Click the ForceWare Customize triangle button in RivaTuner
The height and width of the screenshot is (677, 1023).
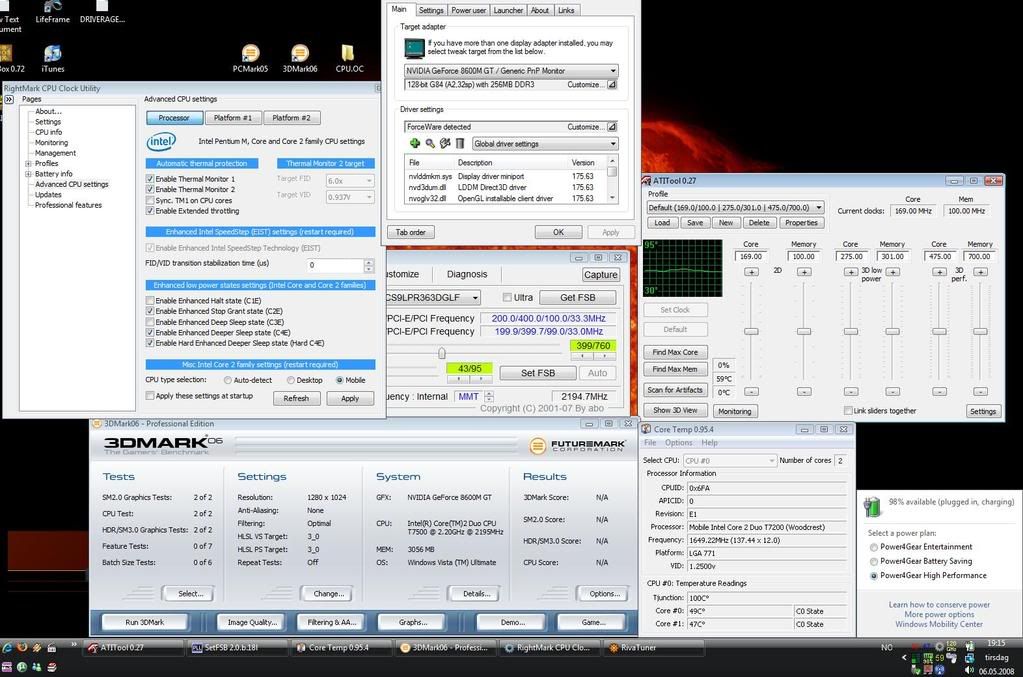click(x=612, y=127)
